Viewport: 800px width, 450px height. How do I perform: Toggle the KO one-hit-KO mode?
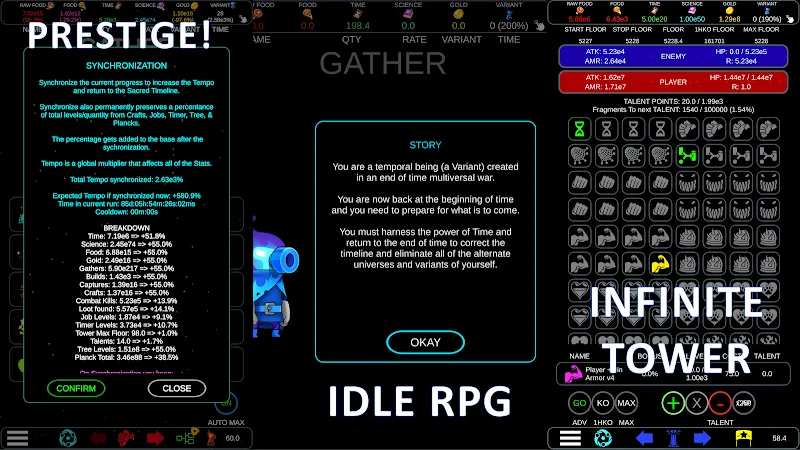click(x=603, y=402)
